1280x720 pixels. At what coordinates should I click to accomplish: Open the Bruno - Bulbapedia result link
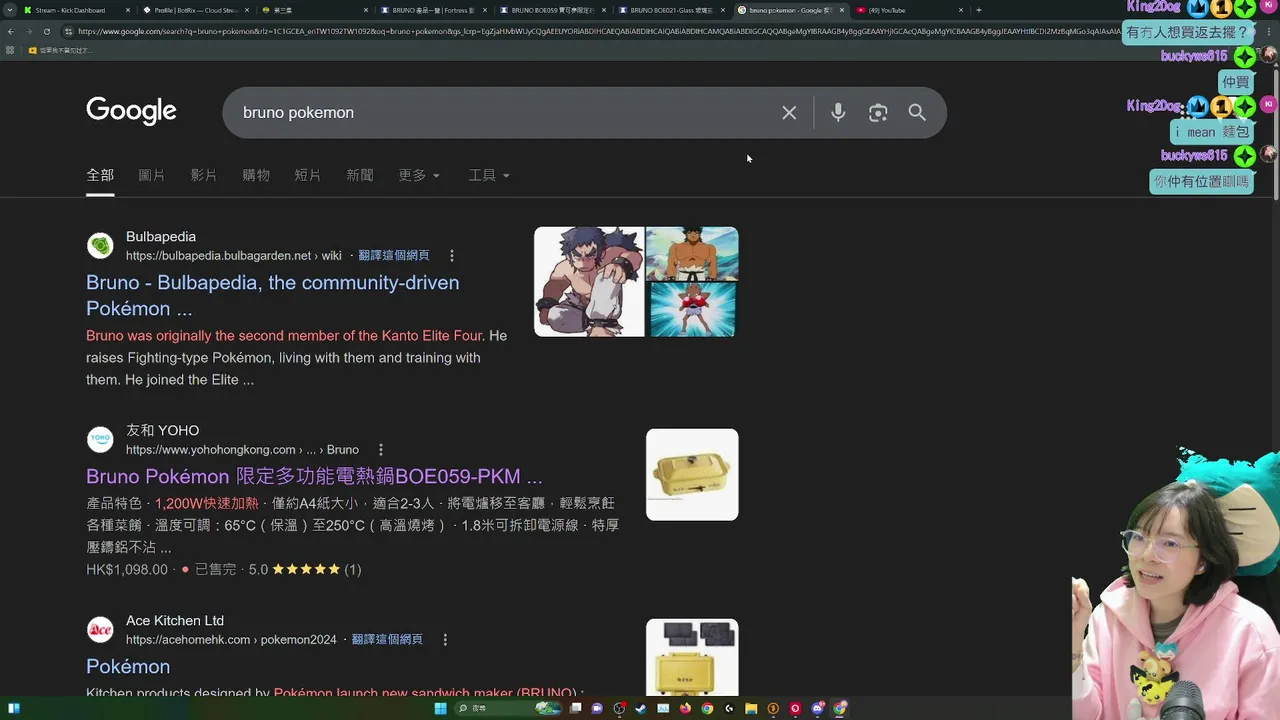click(273, 295)
